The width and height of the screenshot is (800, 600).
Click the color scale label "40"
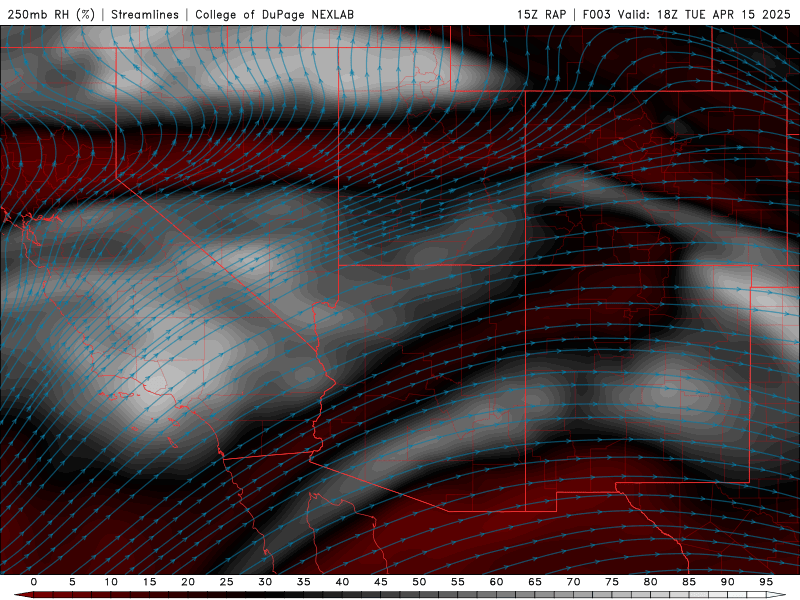342,582
